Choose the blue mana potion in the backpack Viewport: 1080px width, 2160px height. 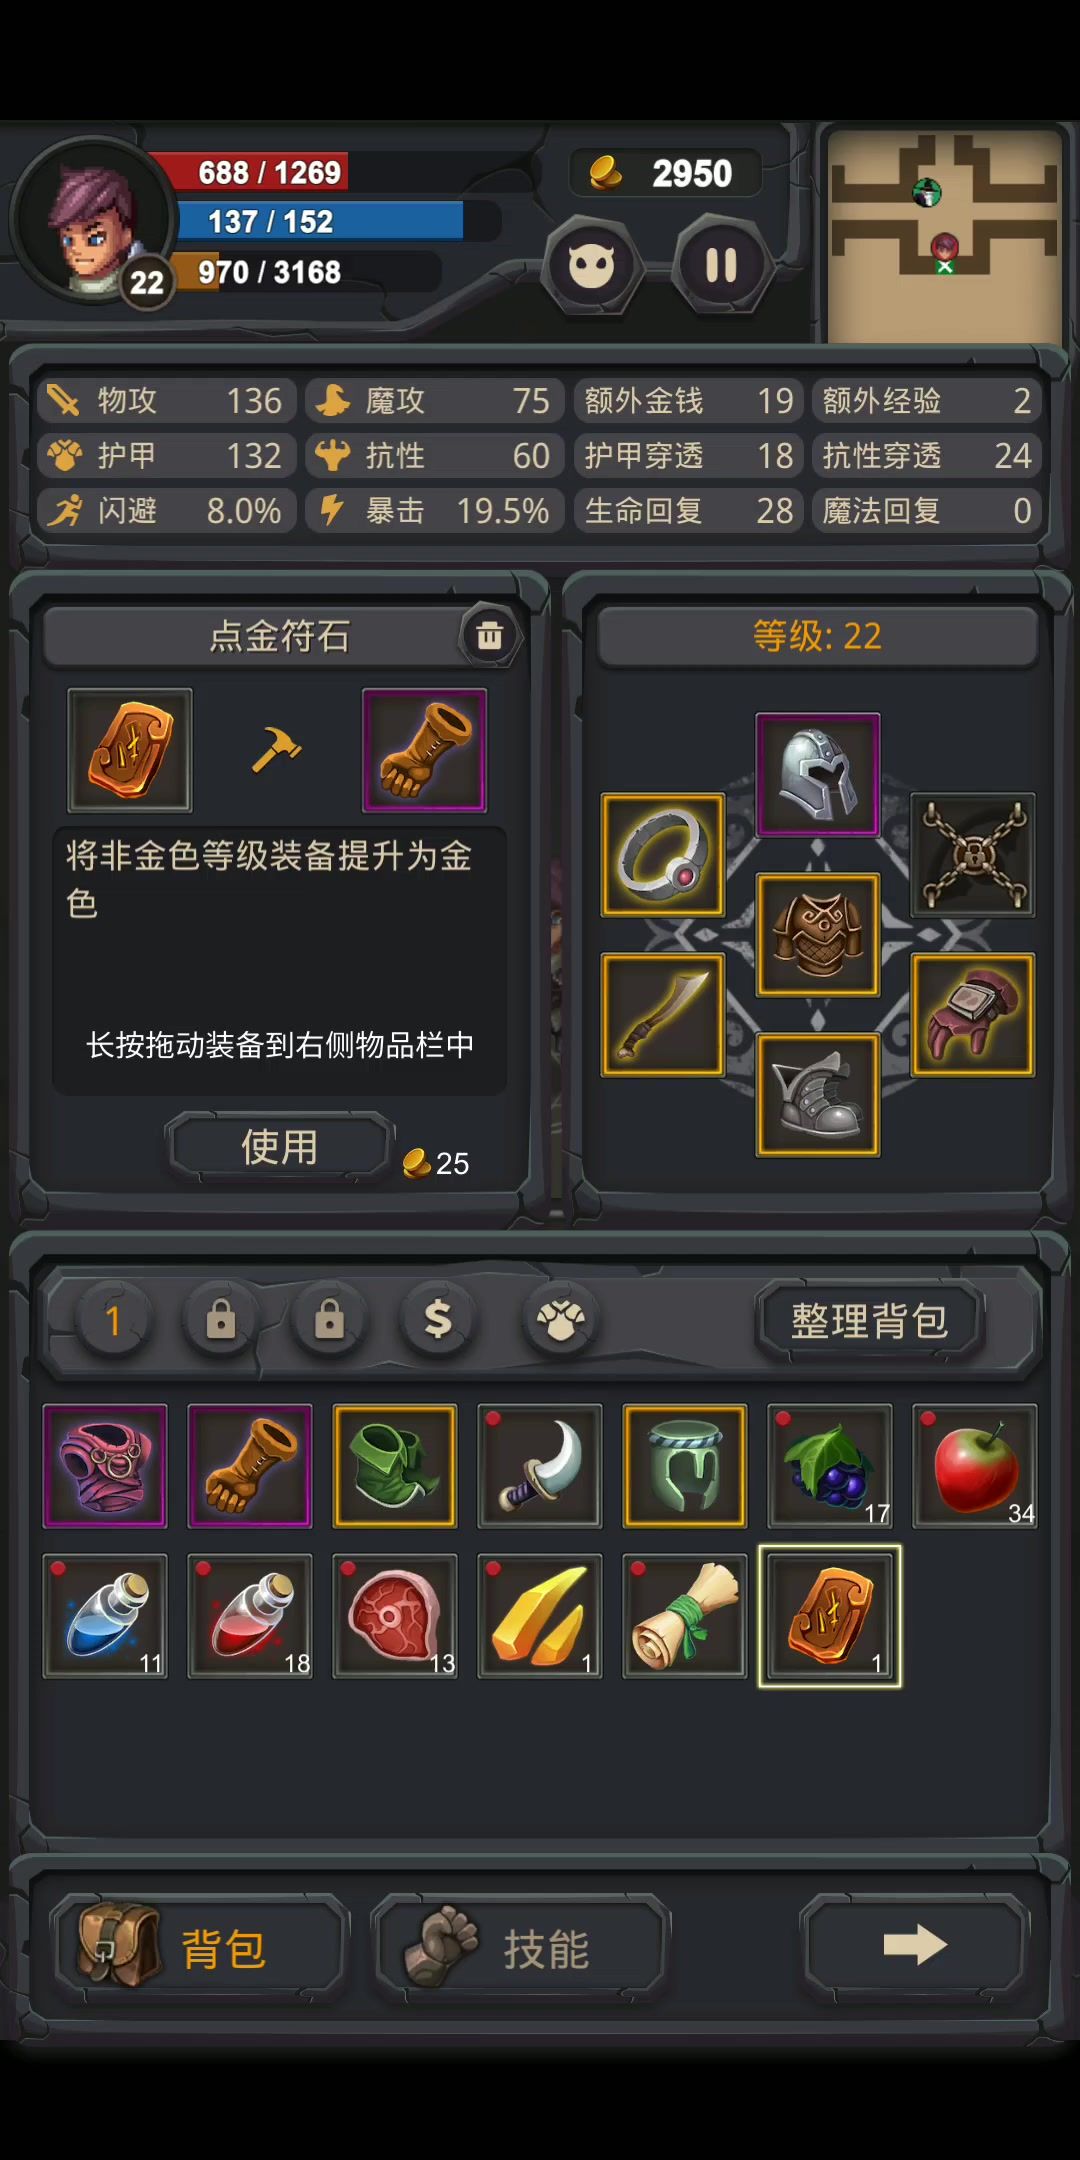105,1616
